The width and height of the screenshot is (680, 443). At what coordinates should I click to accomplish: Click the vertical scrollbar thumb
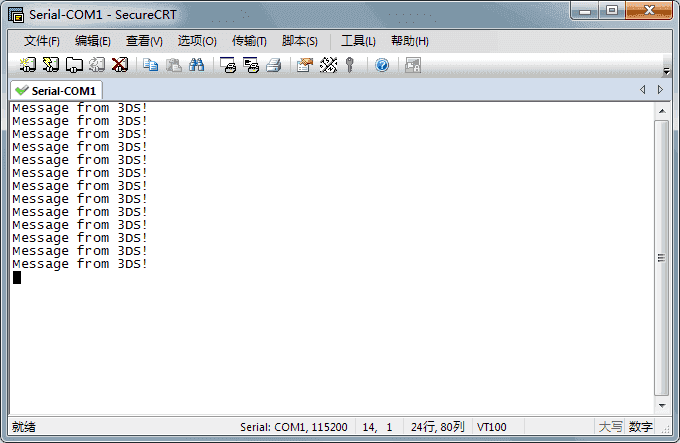[661, 258]
